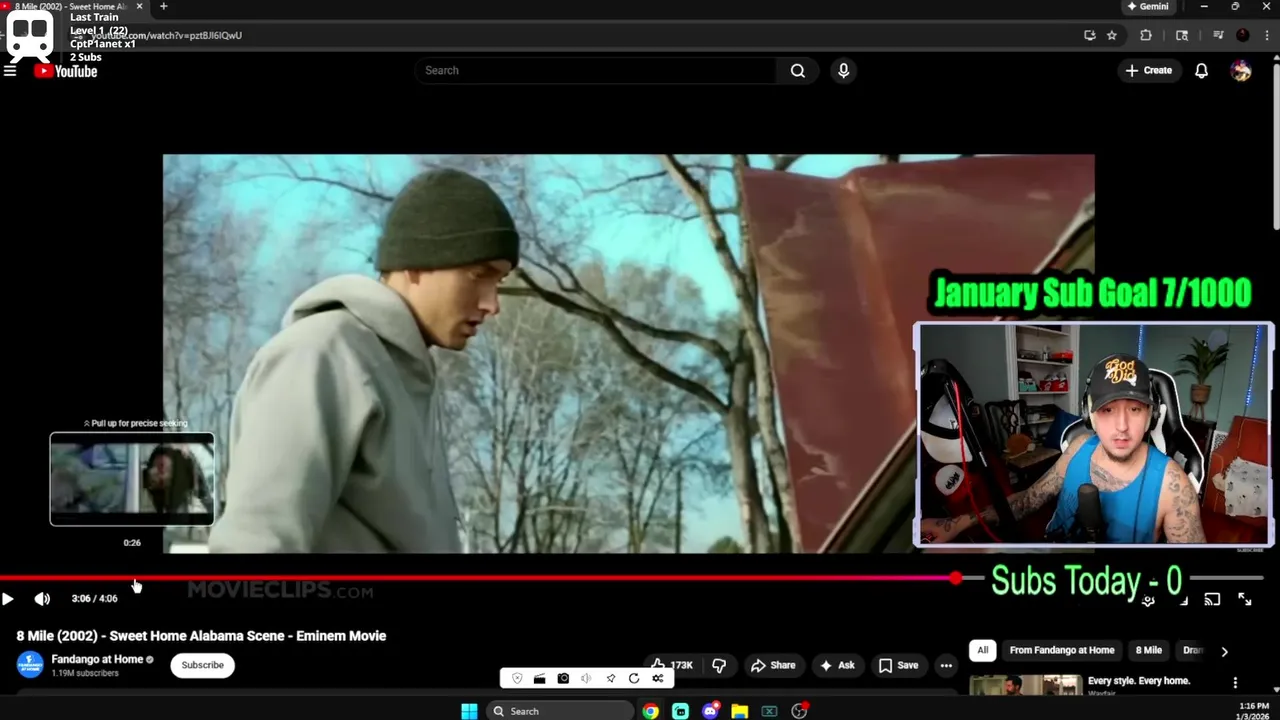Go to YouTube home via the logo
This screenshot has width=1280, height=720.
coord(66,71)
